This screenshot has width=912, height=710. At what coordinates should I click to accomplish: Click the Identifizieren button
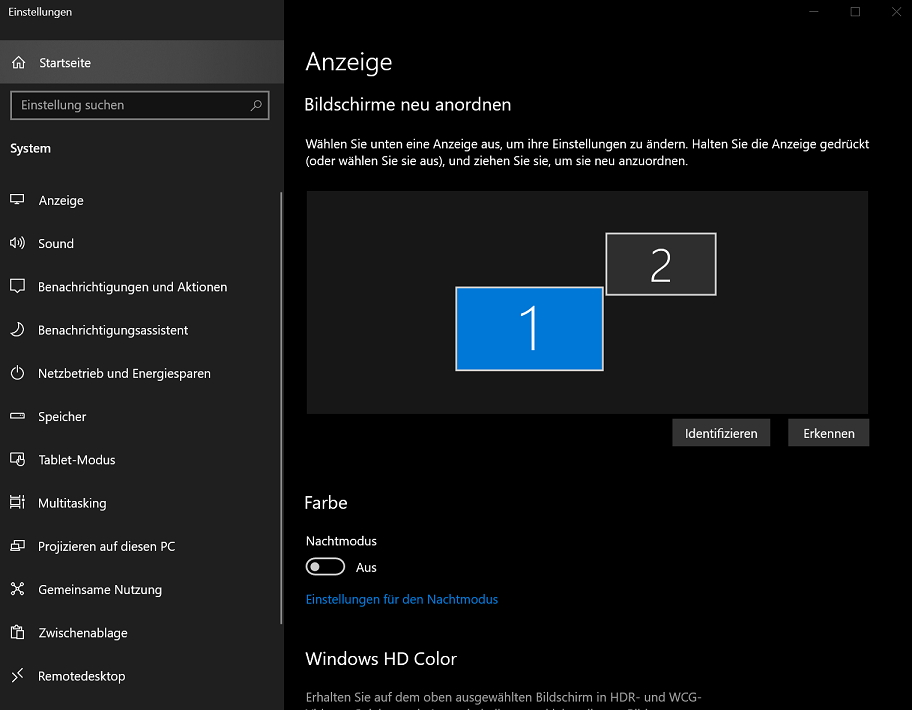[721, 433]
